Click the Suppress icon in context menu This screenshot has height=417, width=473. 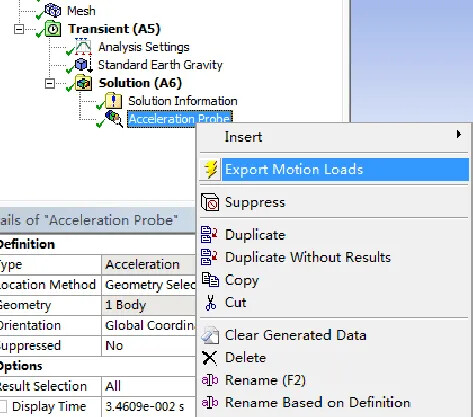click(210, 202)
